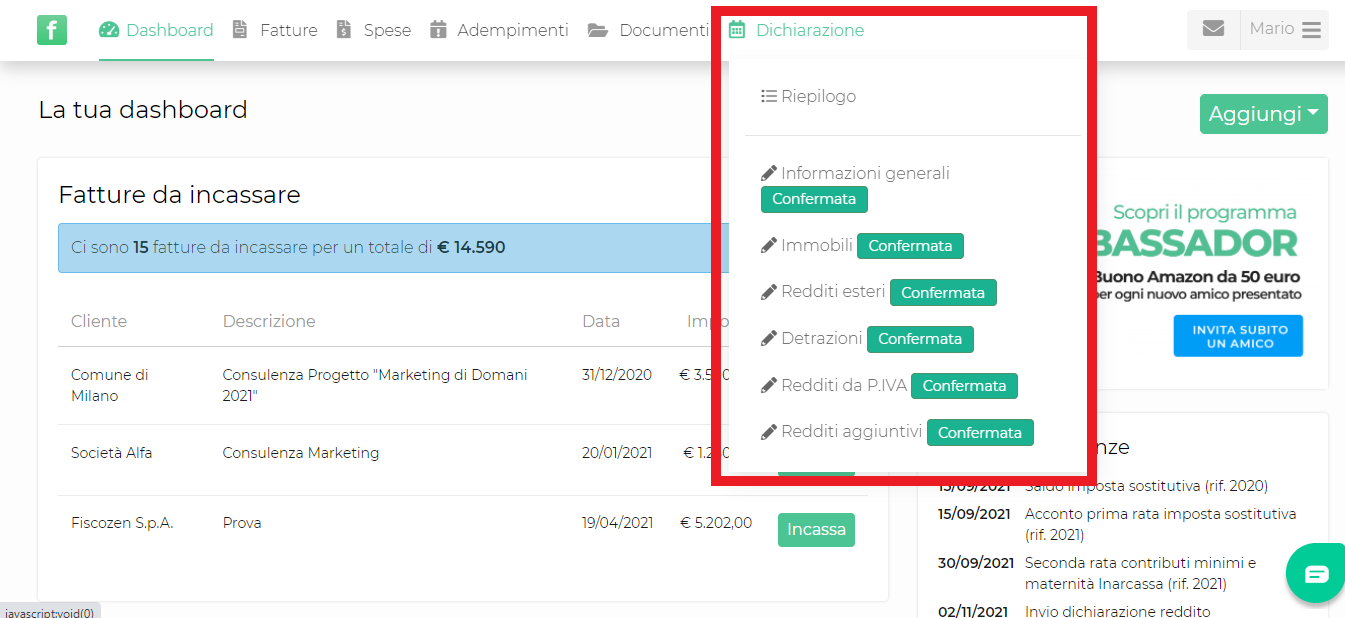Select Informazioni generali menu entry

[865, 174]
